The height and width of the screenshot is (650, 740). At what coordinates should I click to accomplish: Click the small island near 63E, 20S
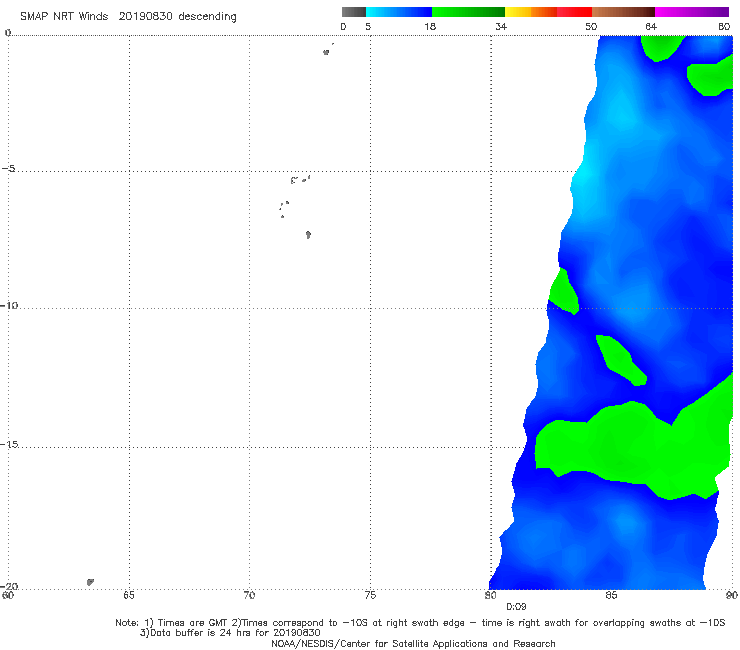(90, 582)
